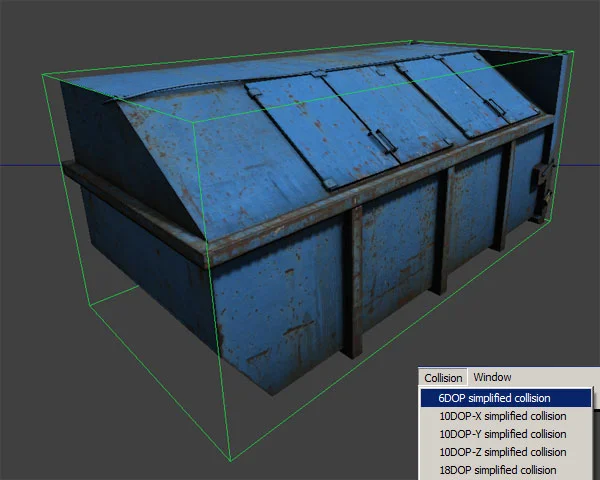Choose 18DOP simplified collision

pos(505,470)
